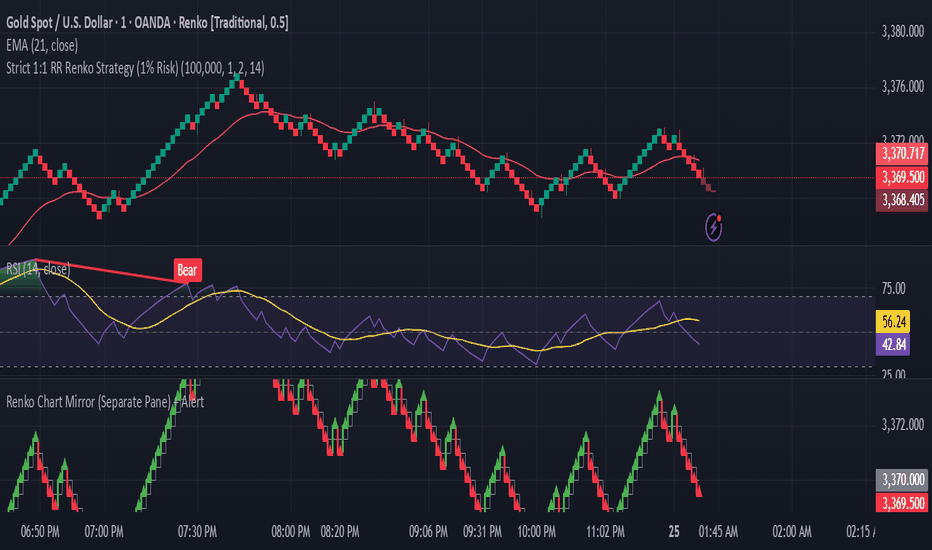Click the red Bear divergence label
Image resolution: width=932 pixels, height=550 pixels.
187,271
